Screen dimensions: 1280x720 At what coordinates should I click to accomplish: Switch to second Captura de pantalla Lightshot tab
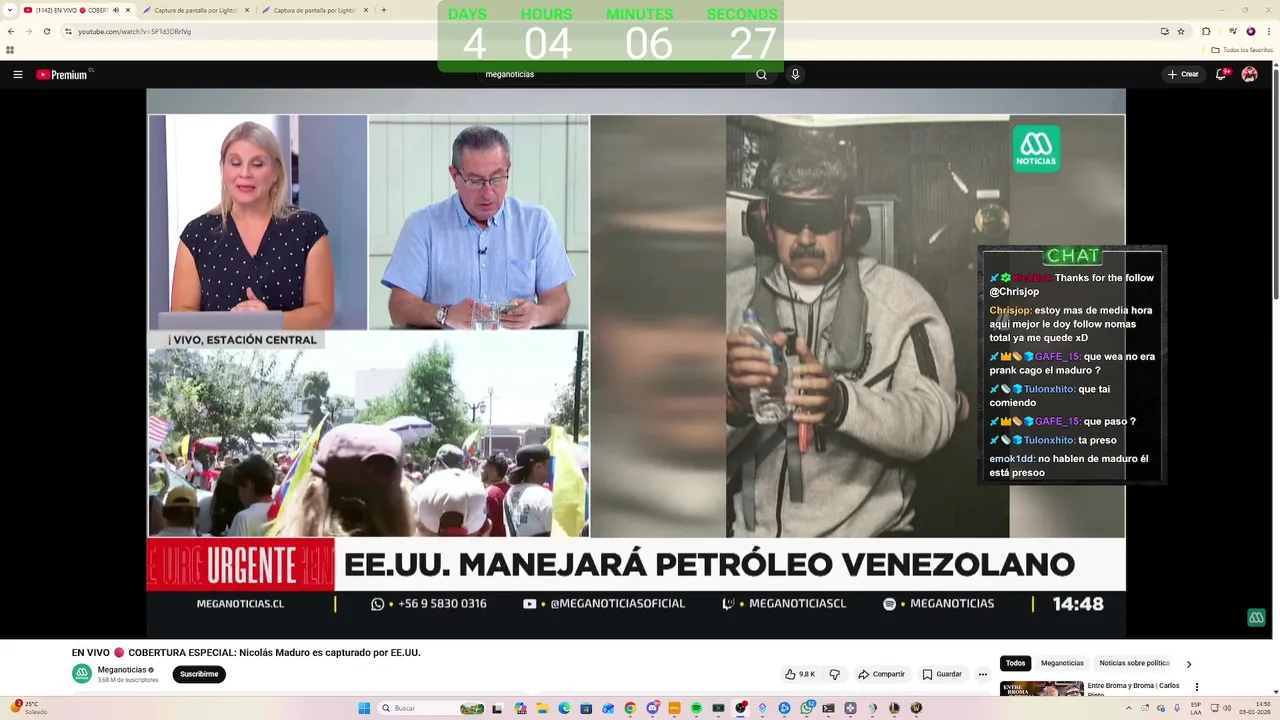[315, 10]
